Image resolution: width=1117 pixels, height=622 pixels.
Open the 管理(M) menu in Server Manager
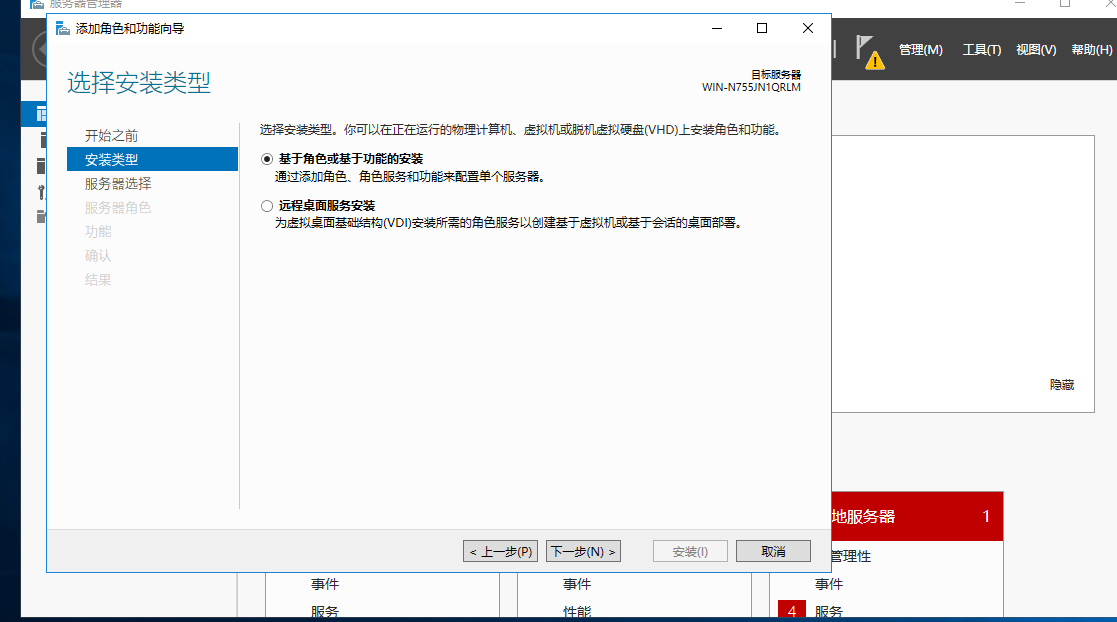[x=920, y=50]
